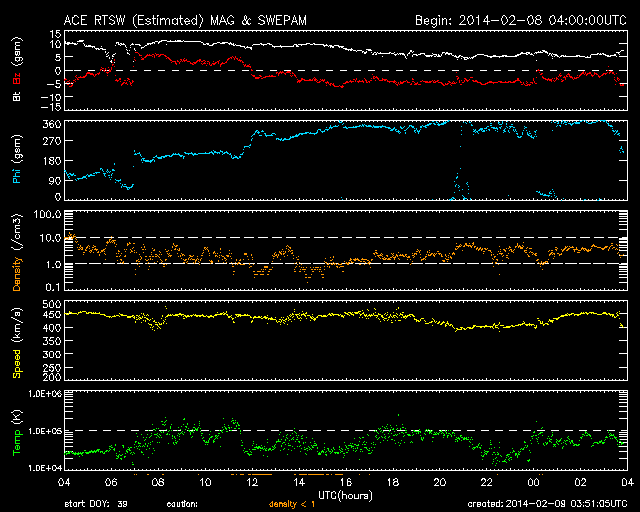Click inside the Bt Bz magnetic field plot panel
The height and width of the screenshot is (512, 640).
(x=346, y=70)
